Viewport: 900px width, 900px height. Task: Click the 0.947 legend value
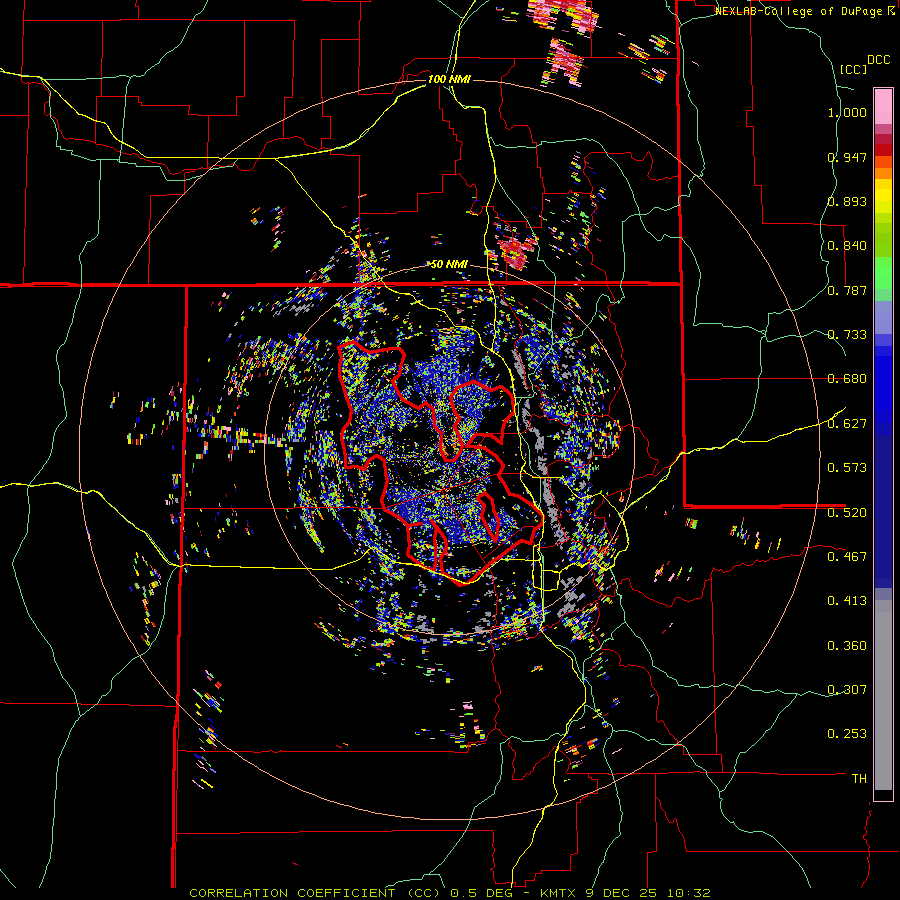(847, 157)
